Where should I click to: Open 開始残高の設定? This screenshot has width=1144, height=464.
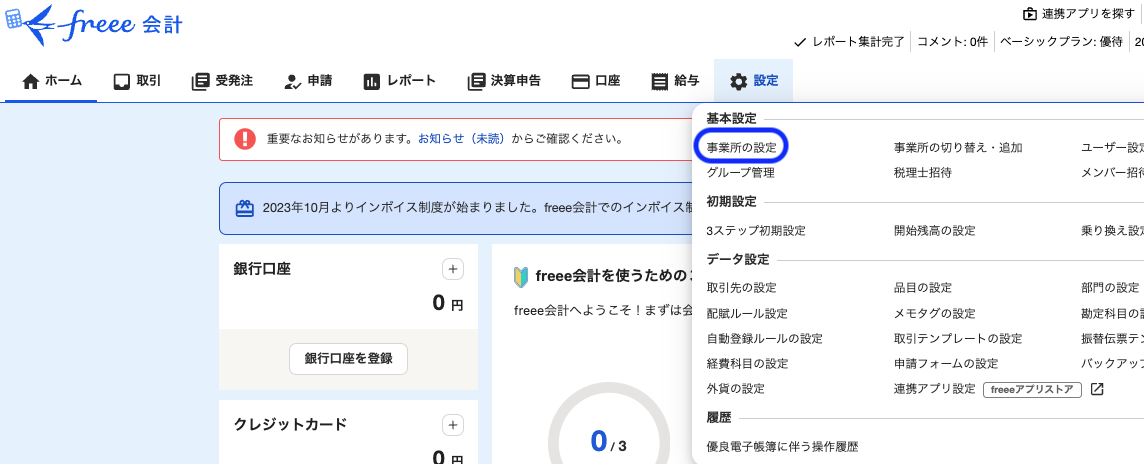pos(935,231)
